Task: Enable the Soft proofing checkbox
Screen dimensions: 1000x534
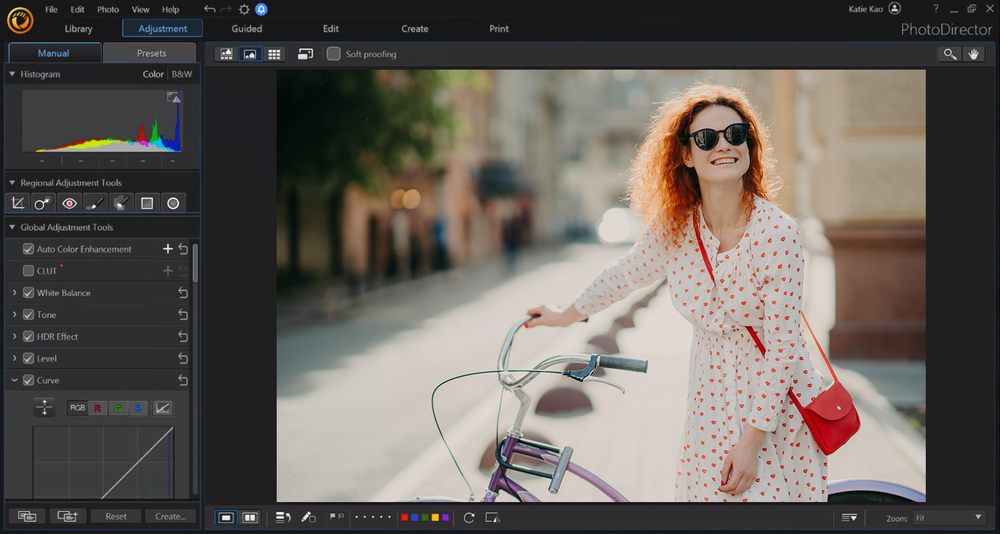Action: pos(334,54)
